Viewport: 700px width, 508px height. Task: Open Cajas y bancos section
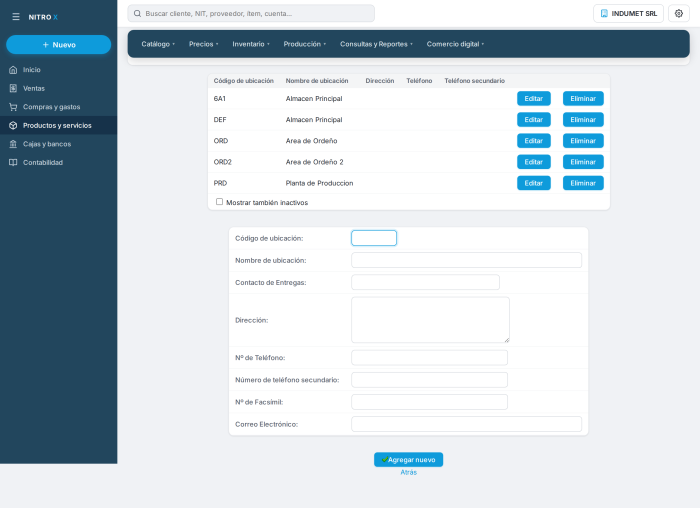pos(58,144)
